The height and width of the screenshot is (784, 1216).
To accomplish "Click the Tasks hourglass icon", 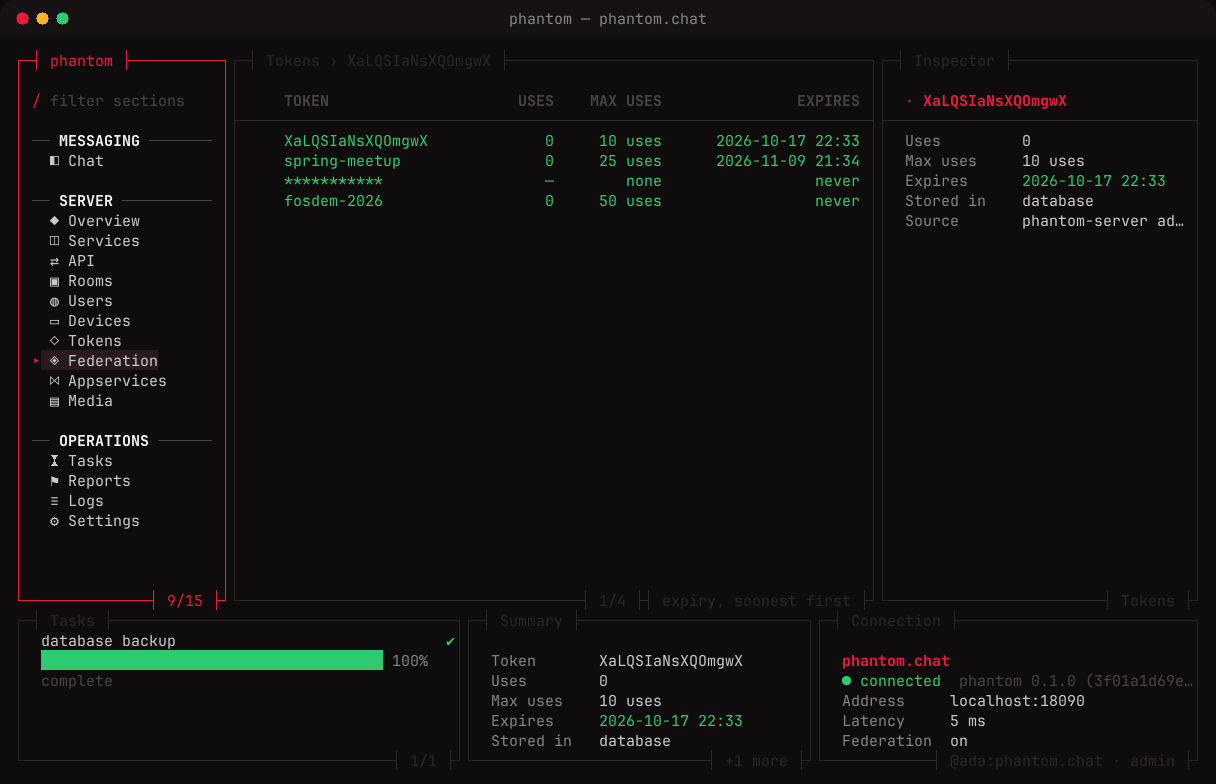I will [54, 461].
